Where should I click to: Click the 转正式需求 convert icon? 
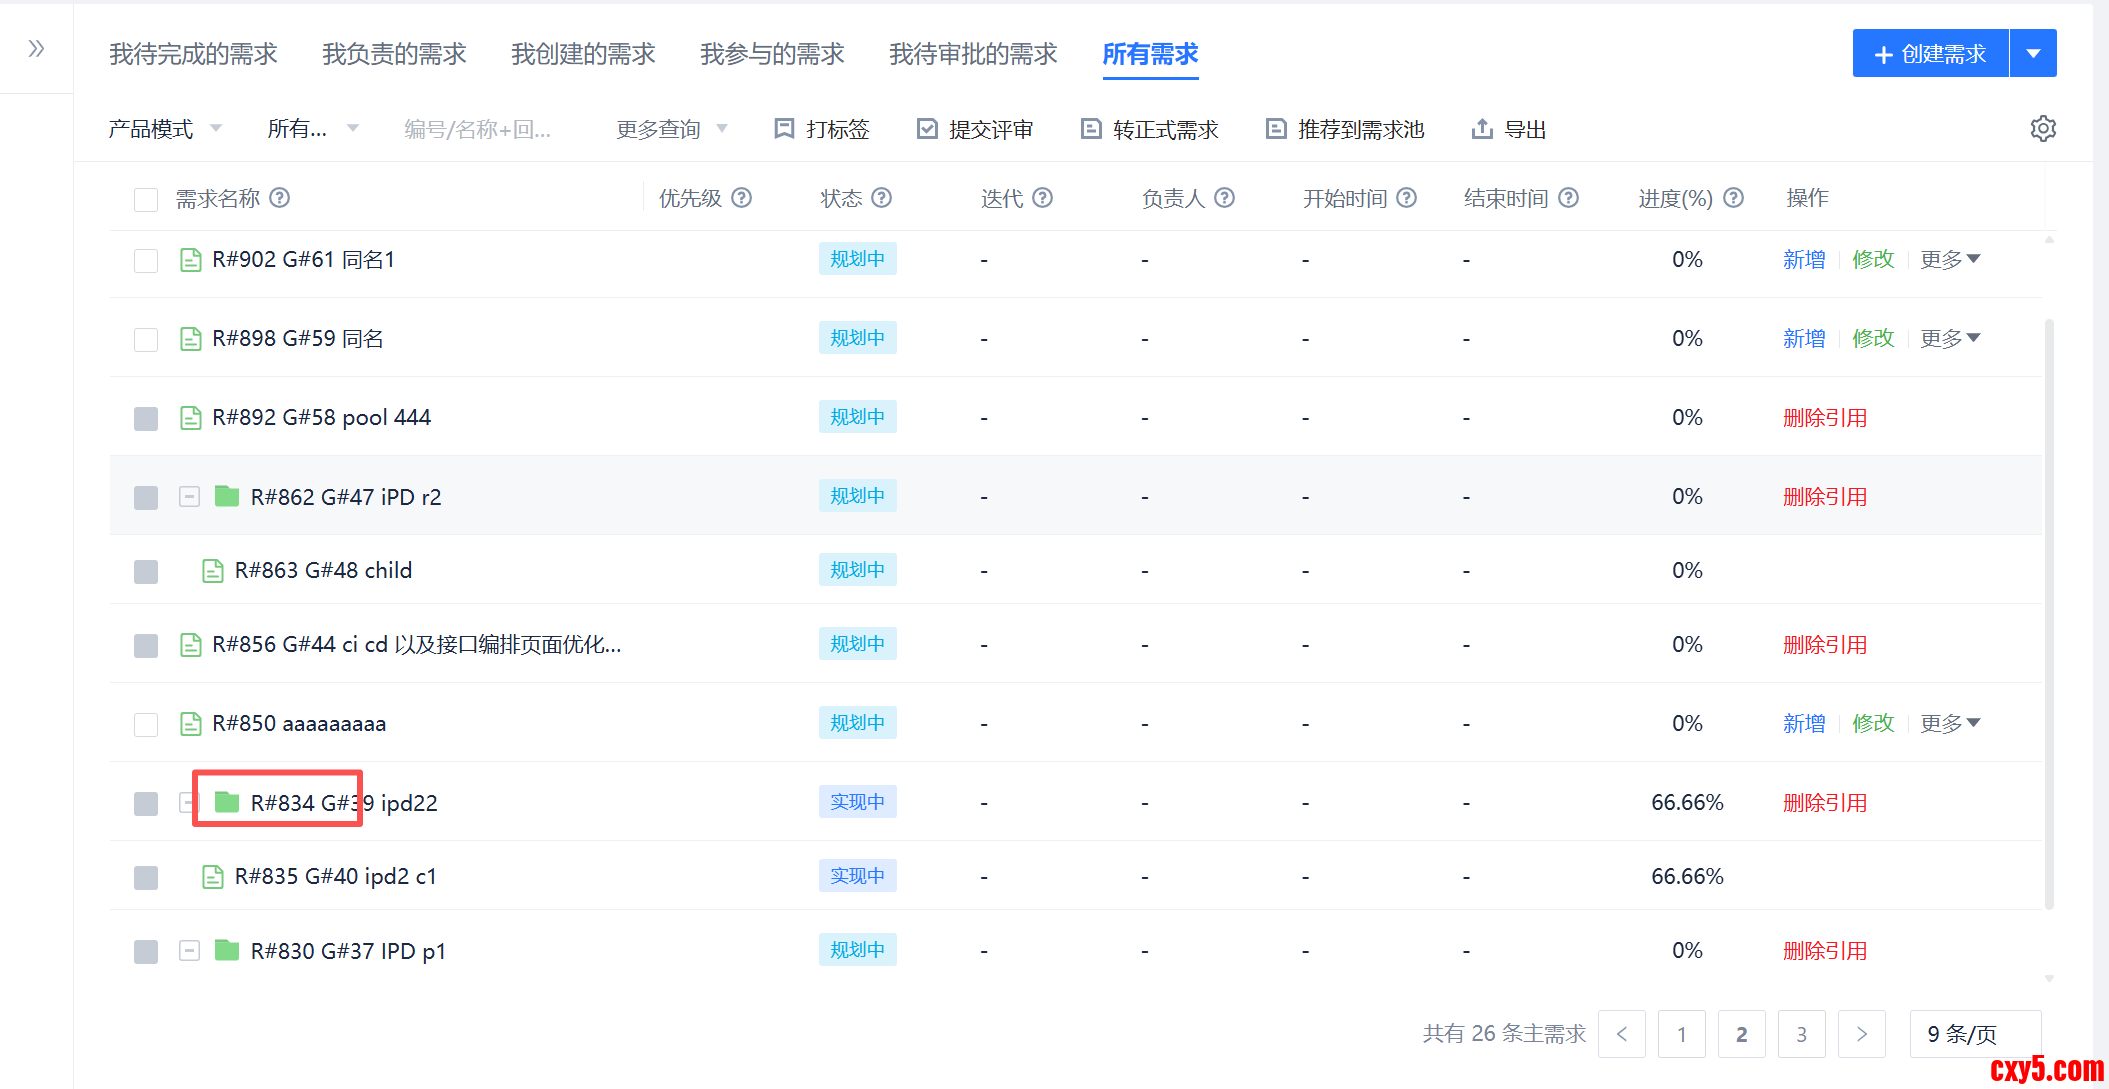(1091, 129)
